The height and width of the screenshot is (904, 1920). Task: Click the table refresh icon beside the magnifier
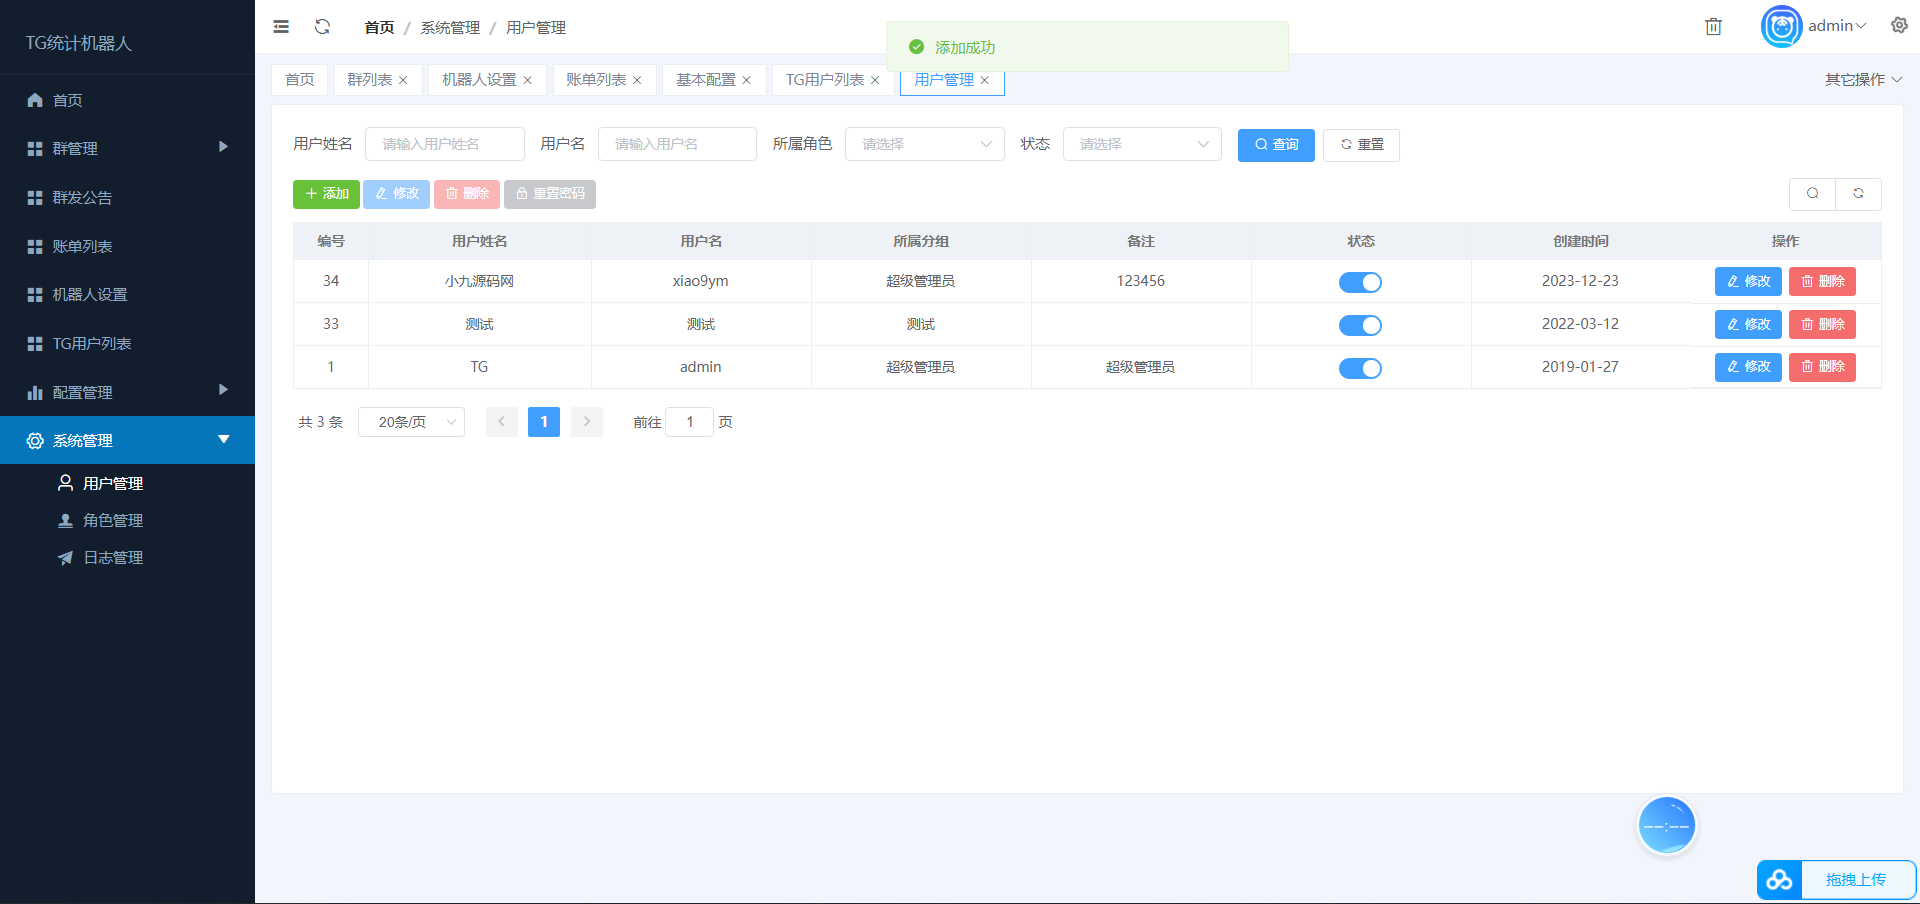pyautogui.click(x=1858, y=194)
